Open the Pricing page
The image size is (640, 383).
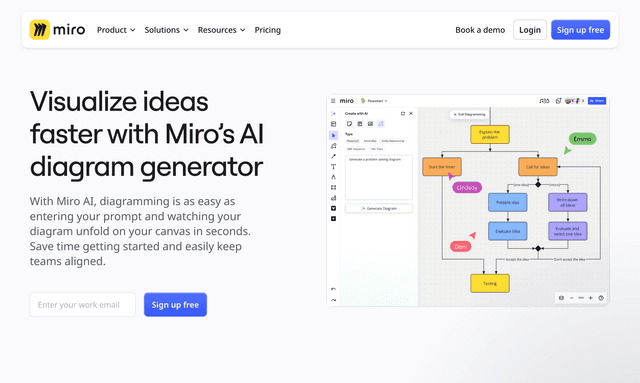(268, 30)
